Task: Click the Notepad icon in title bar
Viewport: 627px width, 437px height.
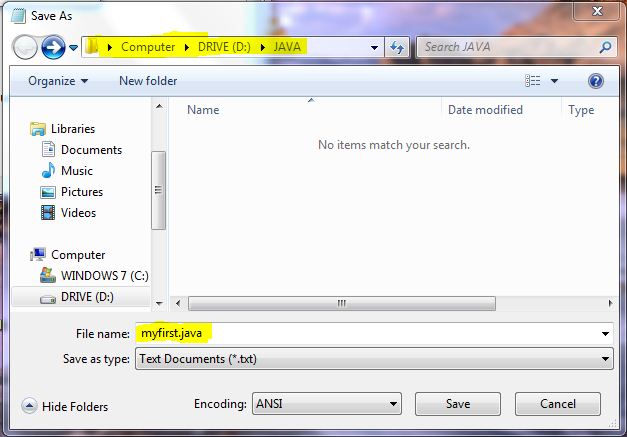Action: point(18,16)
